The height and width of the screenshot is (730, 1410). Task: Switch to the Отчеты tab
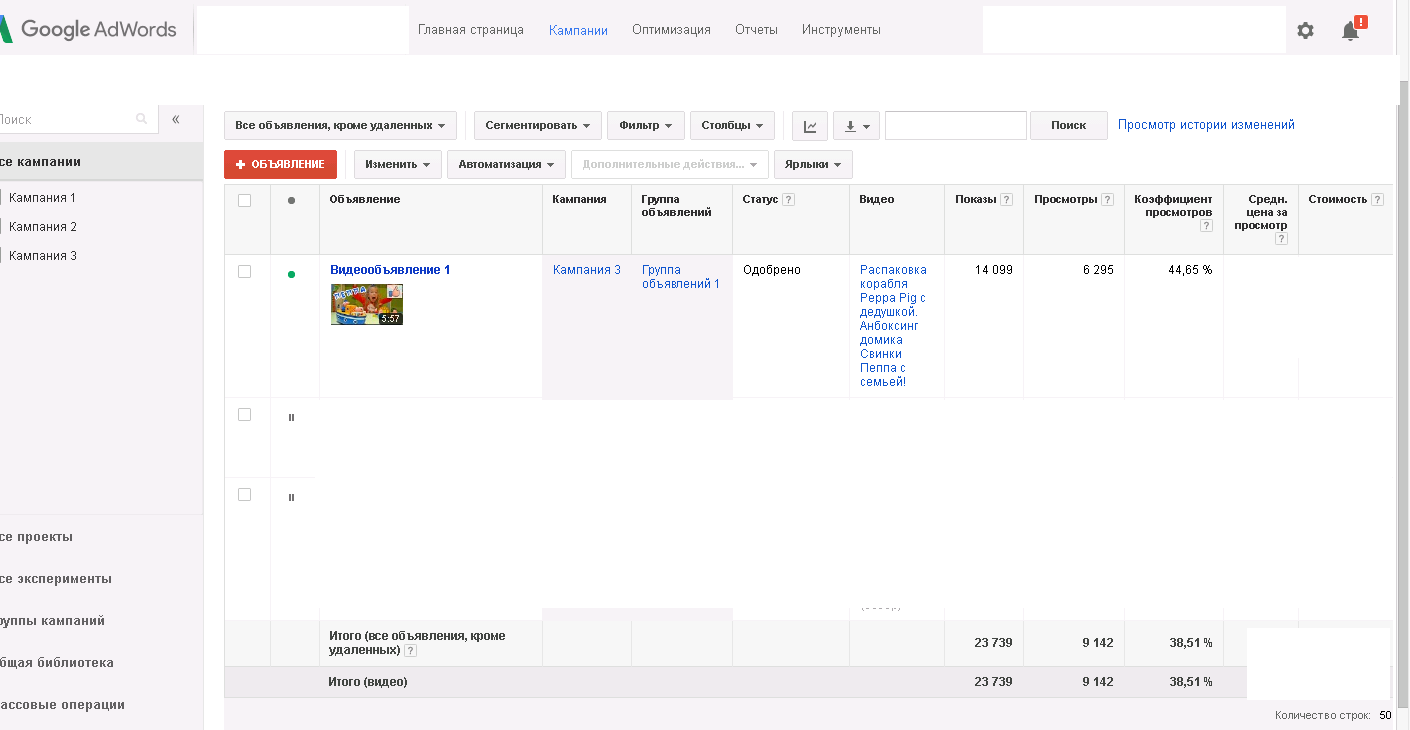(x=756, y=30)
